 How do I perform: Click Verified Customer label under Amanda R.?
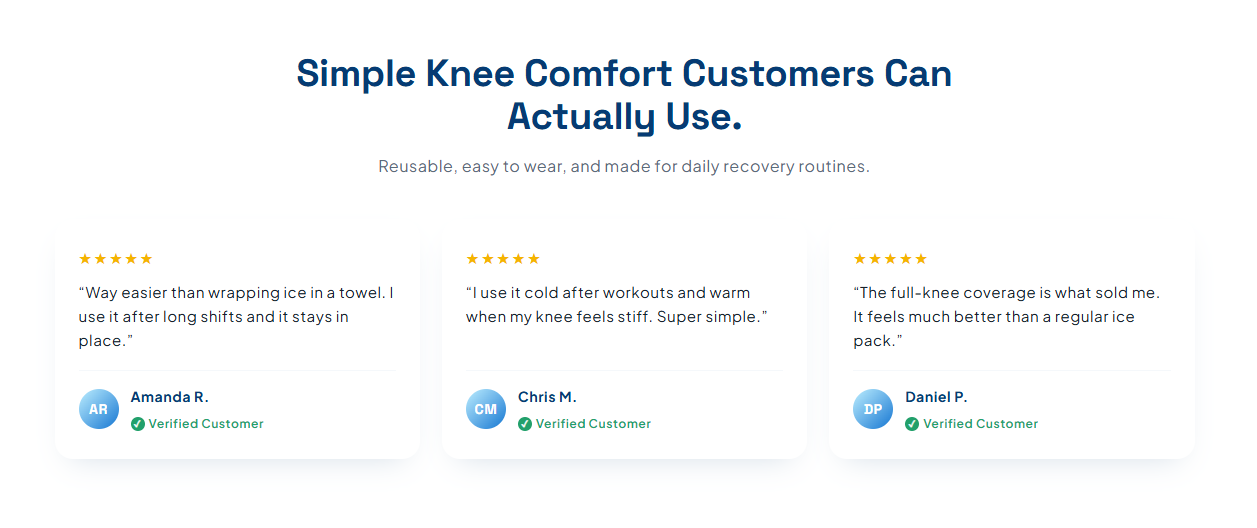pos(206,424)
